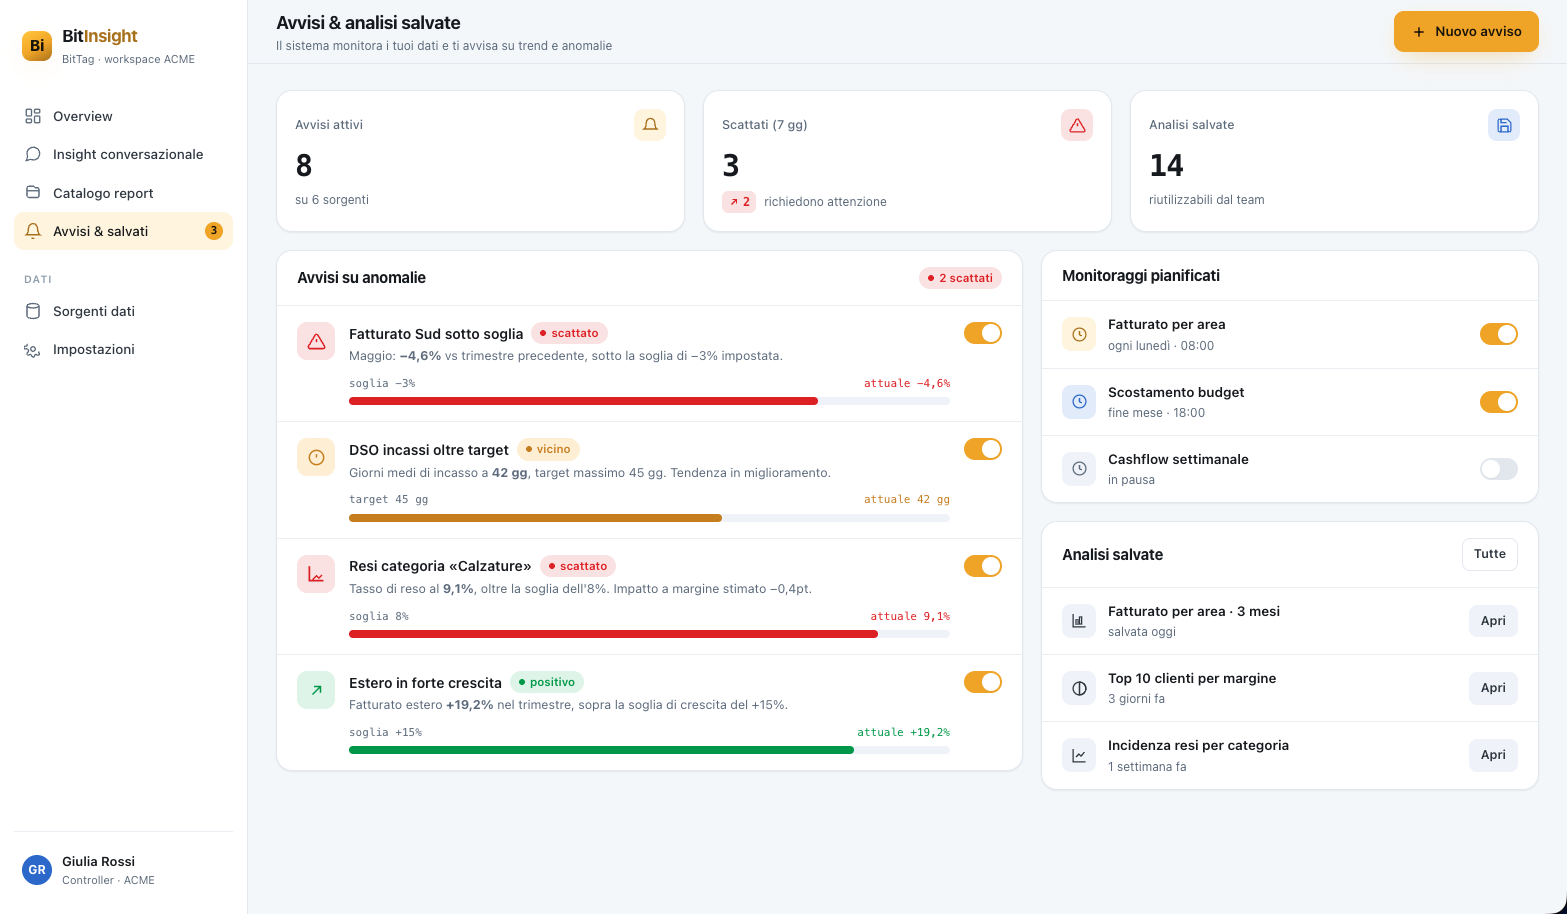Click the red warning icon for Fatturato Sud alert

pyautogui.click(x=316, y=341)
